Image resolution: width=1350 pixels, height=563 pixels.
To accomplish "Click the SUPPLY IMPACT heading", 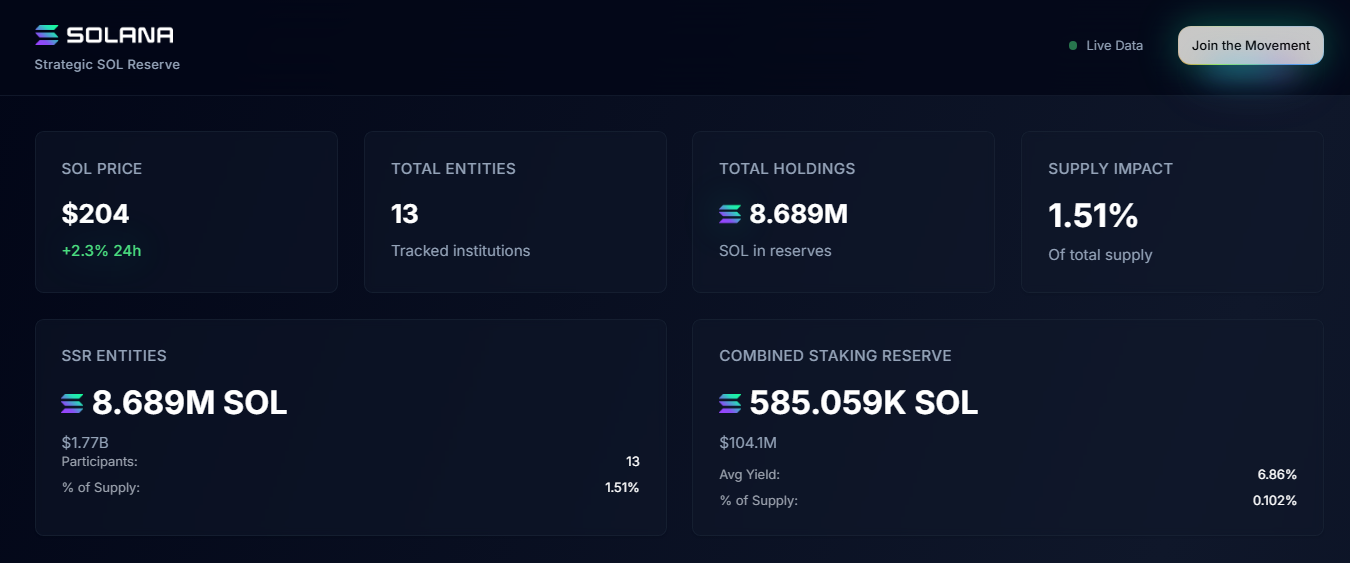I will [1110, 168].
